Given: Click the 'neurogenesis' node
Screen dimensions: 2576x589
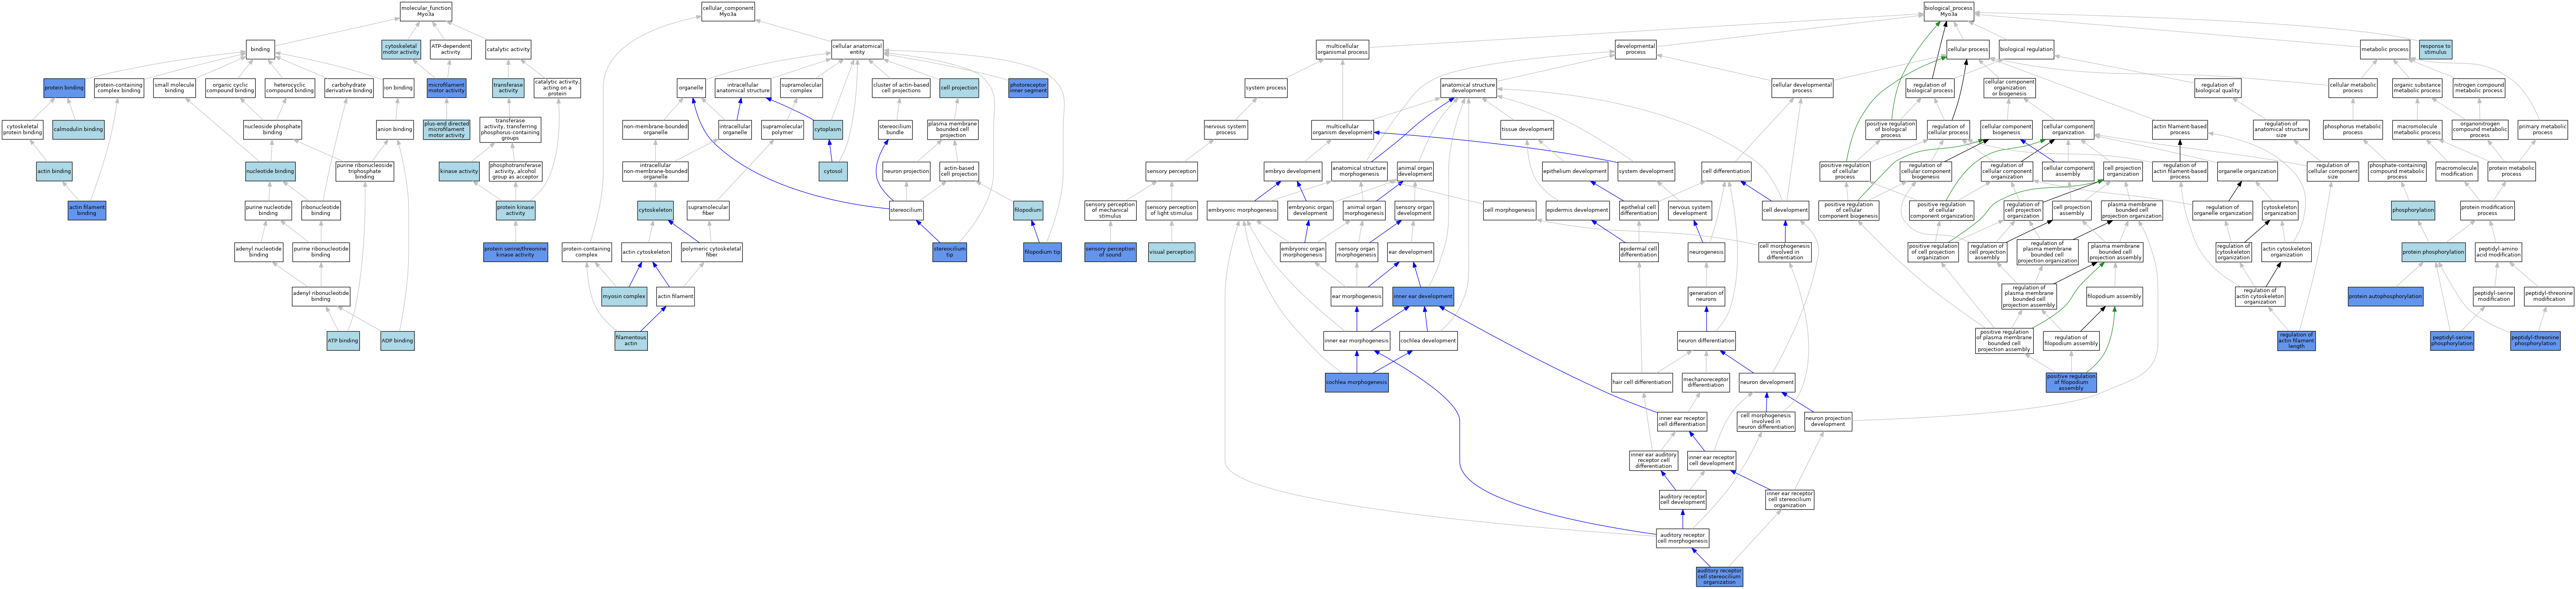Looking at the screenshot, I should (x=1706, y=252).
